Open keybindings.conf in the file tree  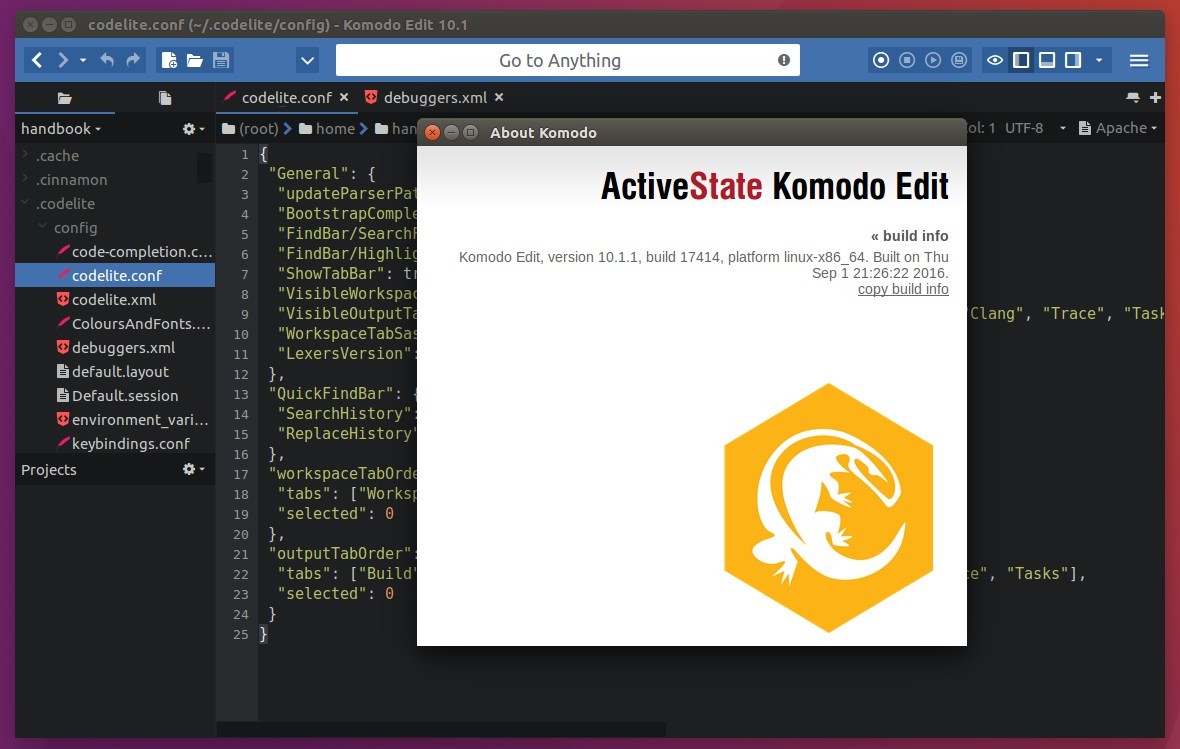tap(123, 443)
